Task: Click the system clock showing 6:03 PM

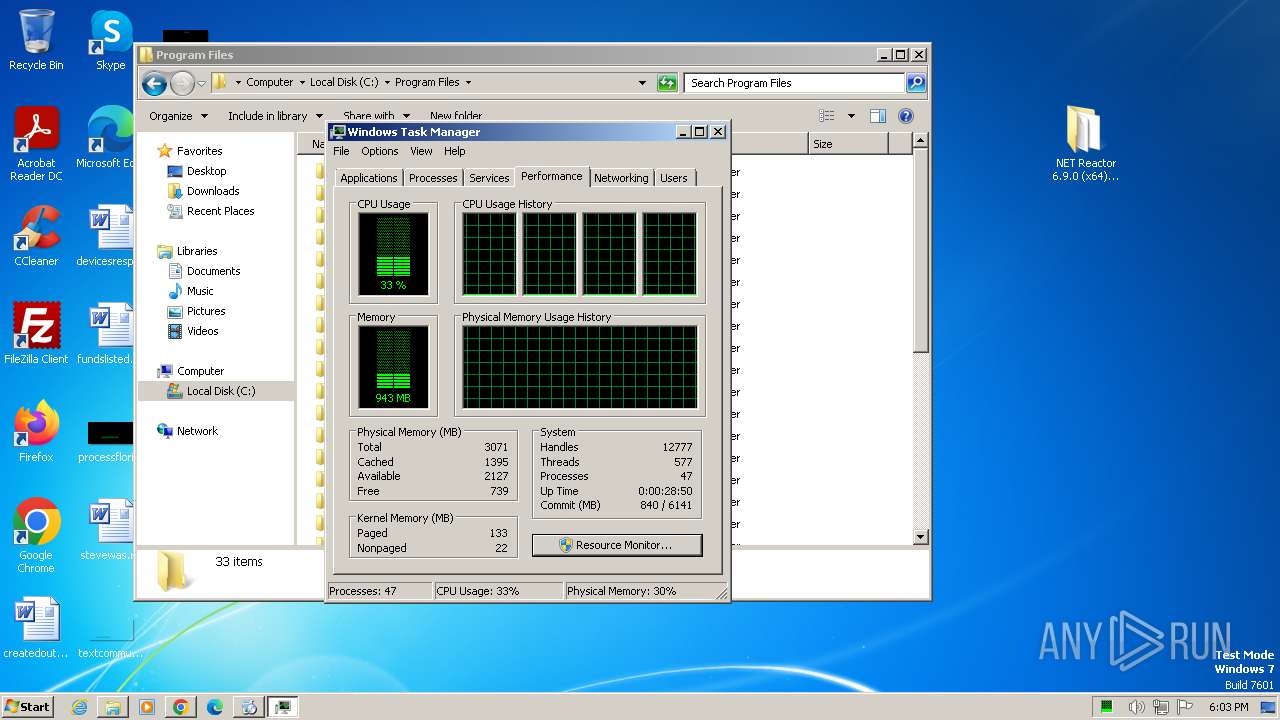Action: click(1228, 707)
